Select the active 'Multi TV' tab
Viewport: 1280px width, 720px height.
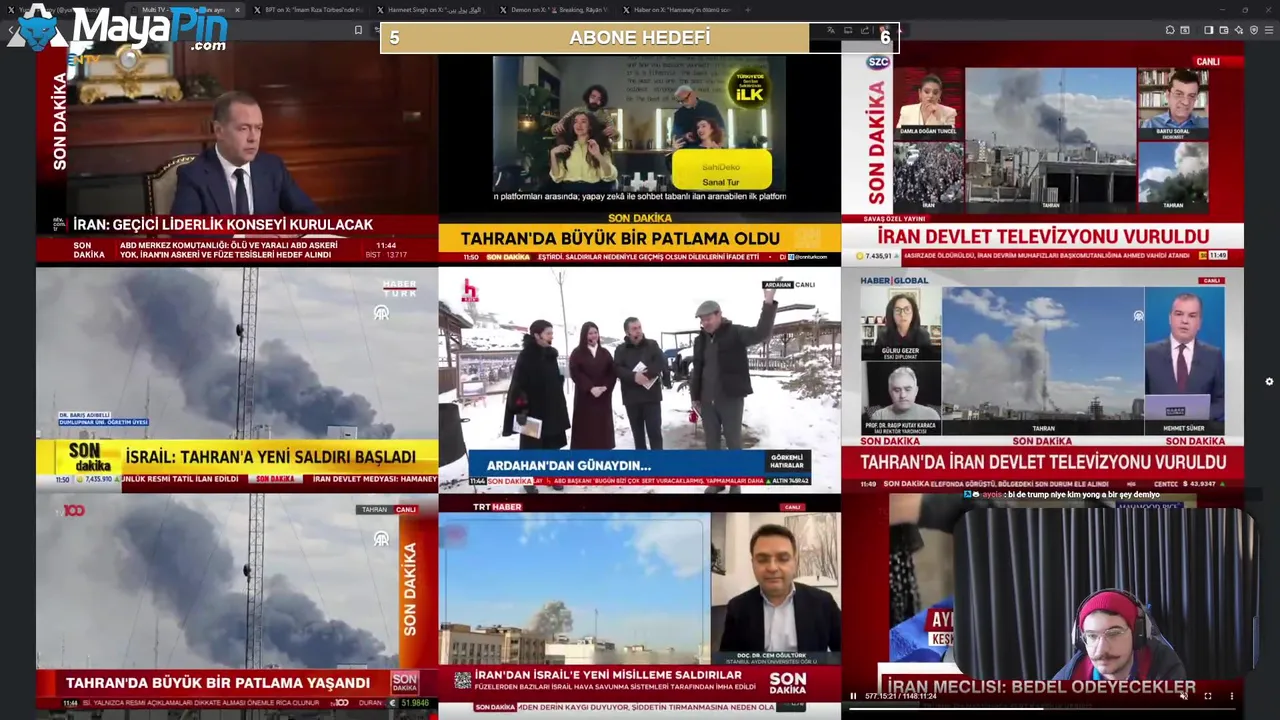(183, 10)
